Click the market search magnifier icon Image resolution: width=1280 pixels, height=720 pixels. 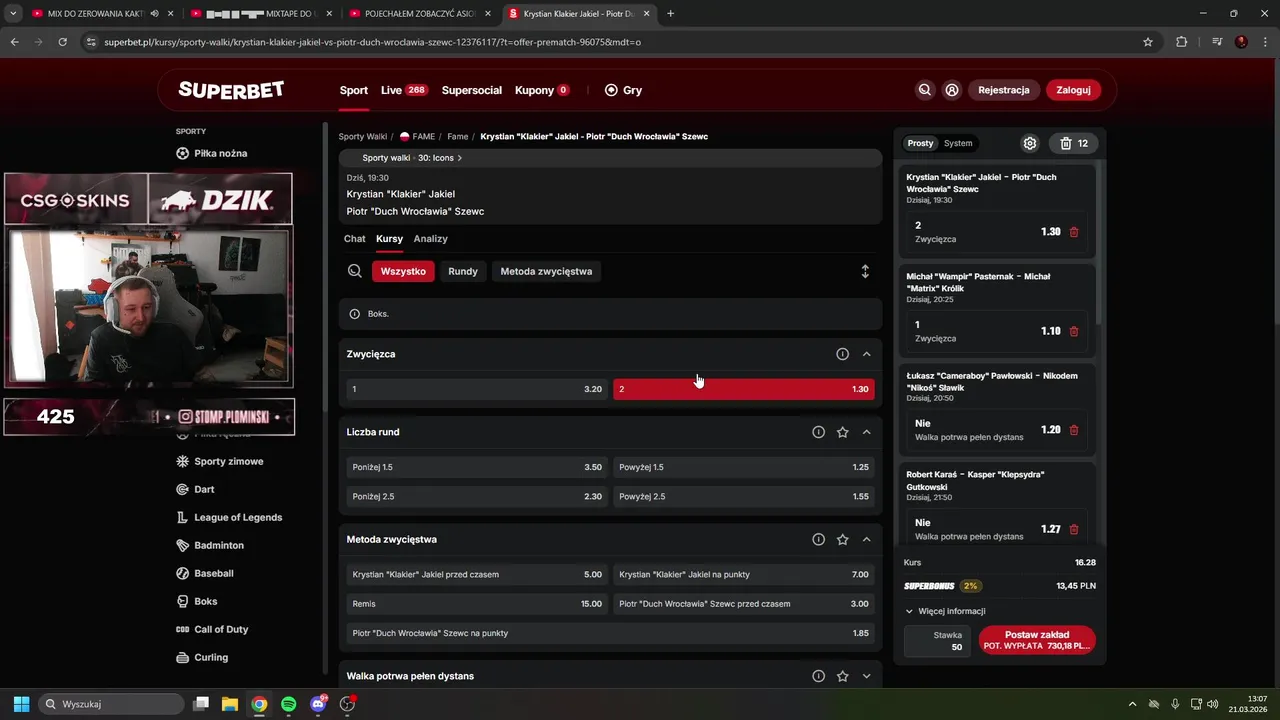click(x=354, y=271)
